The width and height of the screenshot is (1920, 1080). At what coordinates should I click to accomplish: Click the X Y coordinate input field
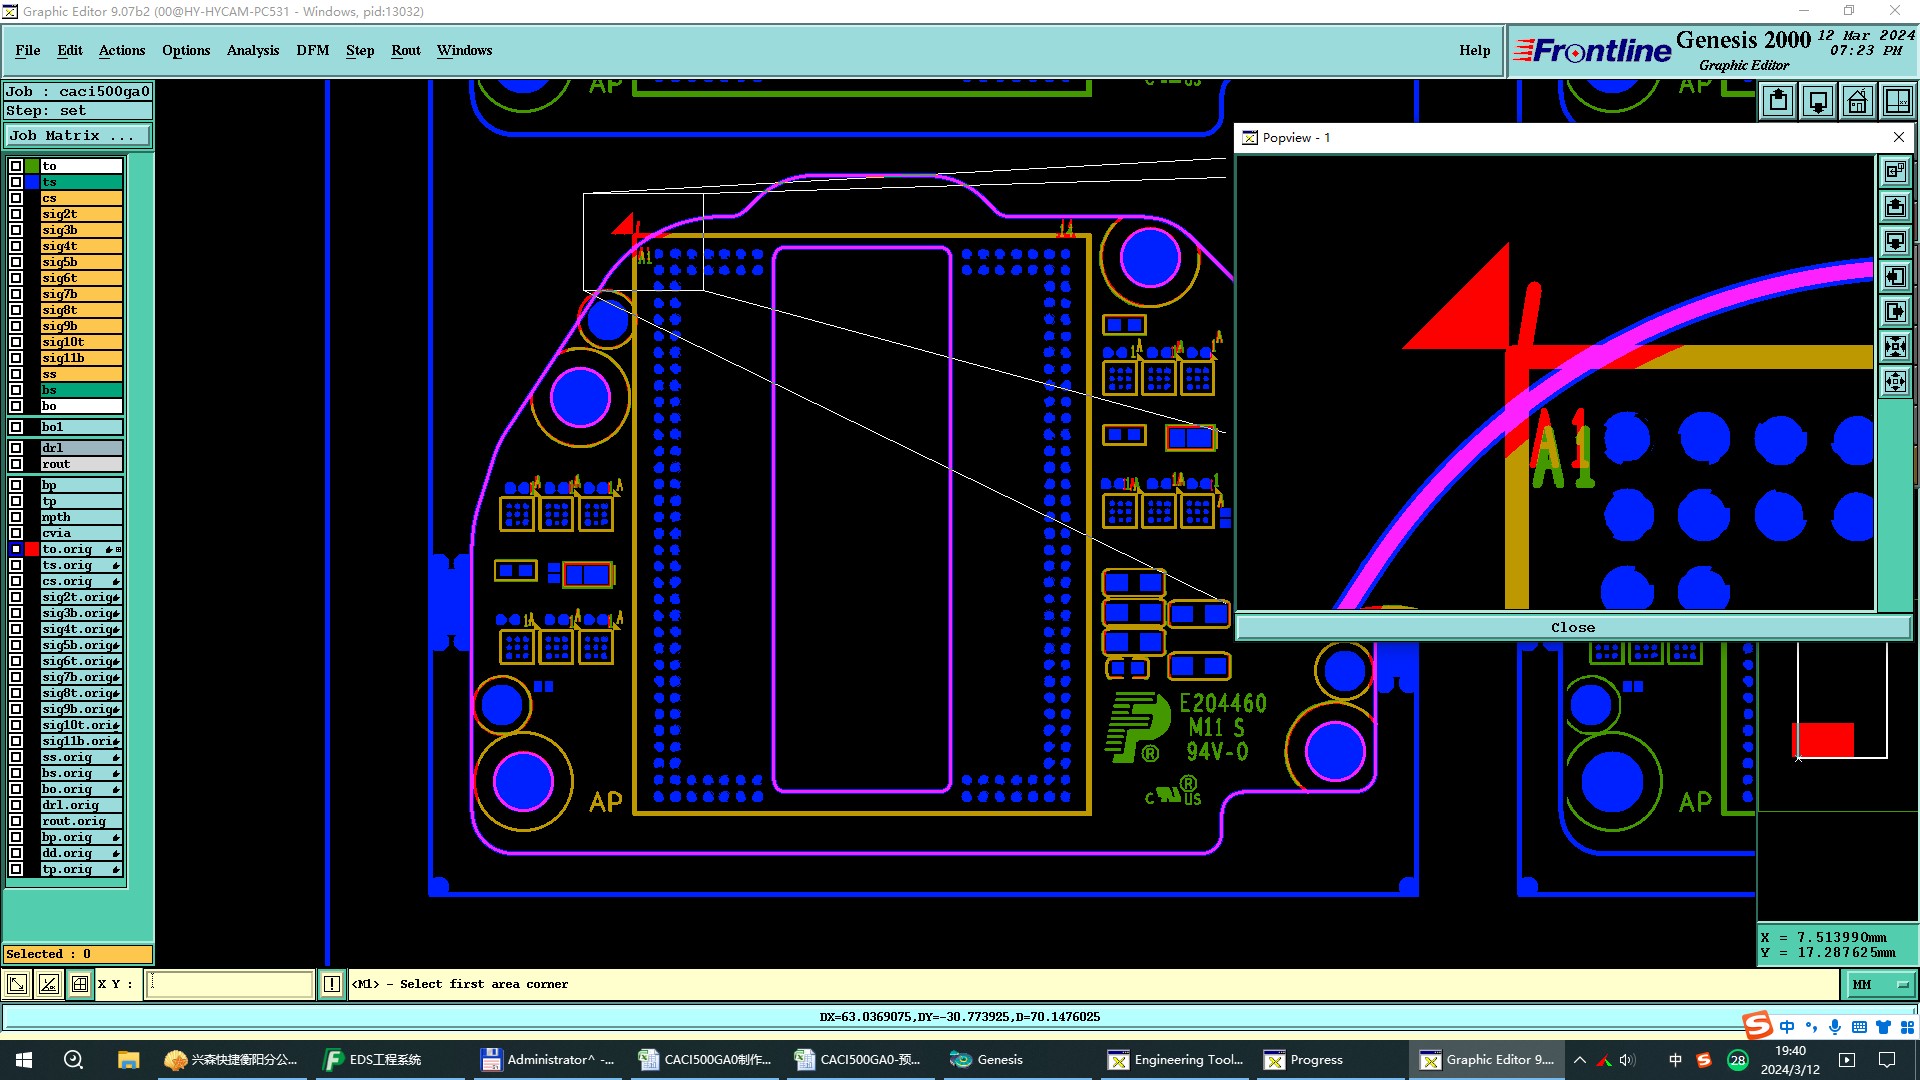coord(230,984)
